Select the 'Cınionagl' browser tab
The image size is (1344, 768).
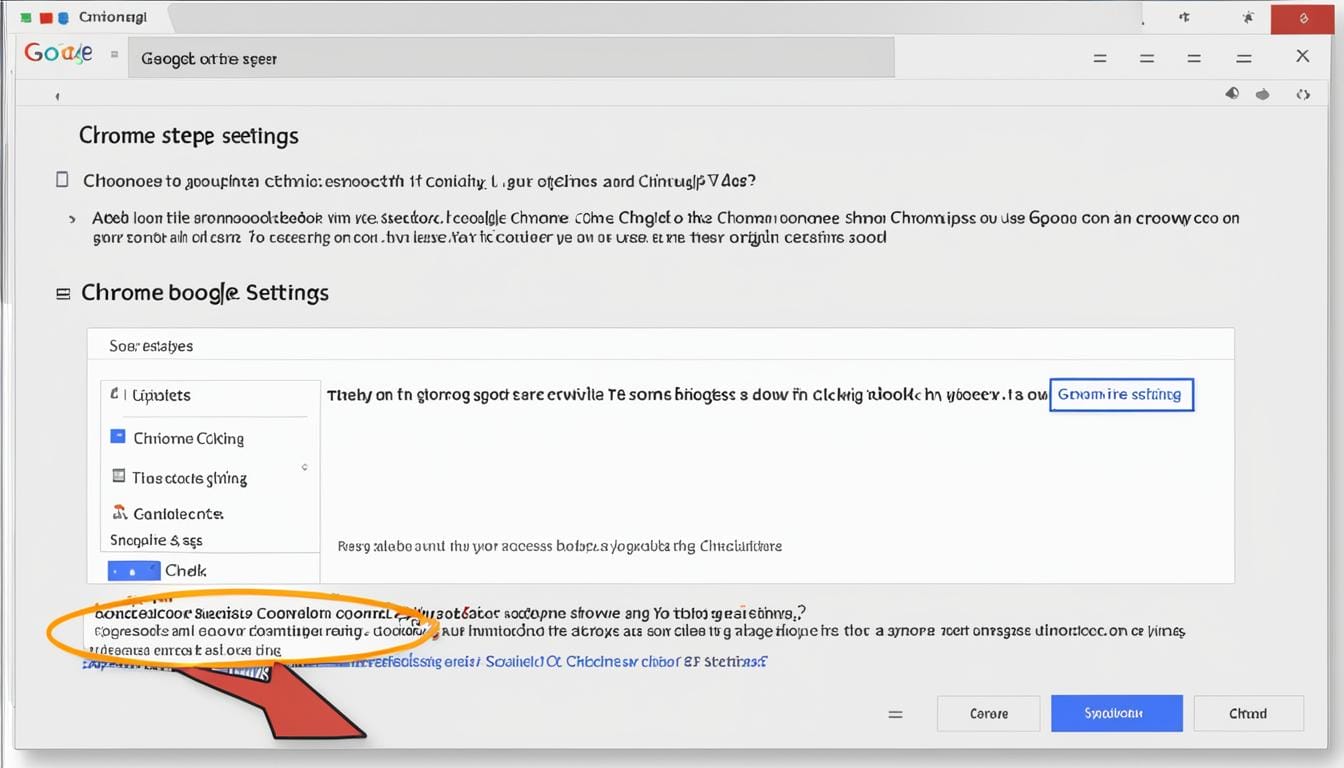pyautogui.click(x=112, y=18)
